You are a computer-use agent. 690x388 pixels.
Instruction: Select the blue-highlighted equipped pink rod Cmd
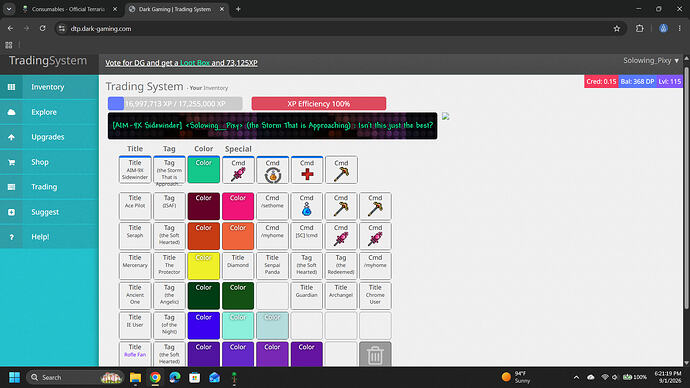[x=238, y=170]
